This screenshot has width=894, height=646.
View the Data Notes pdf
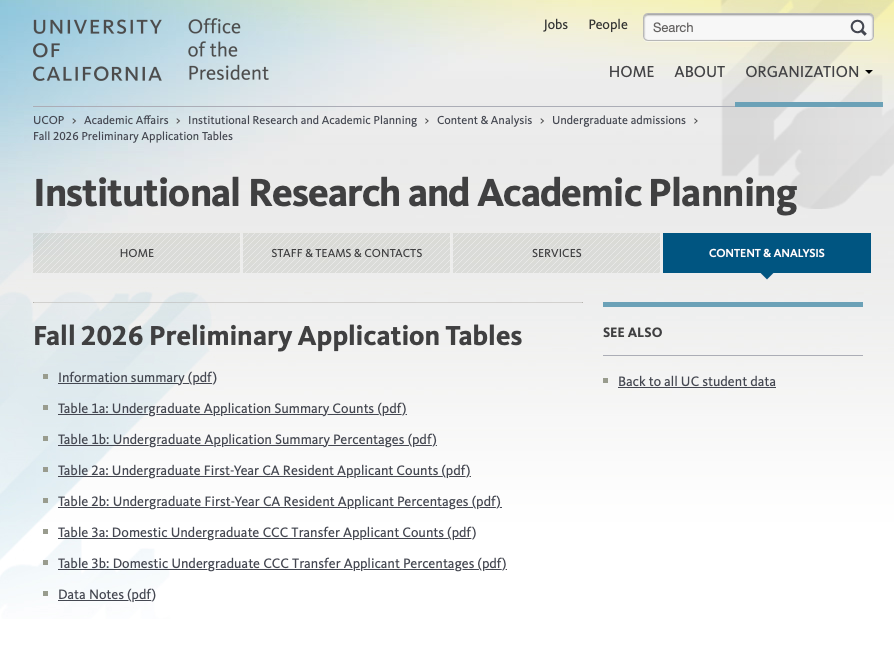pyautogui.click(x=107, y=594)
